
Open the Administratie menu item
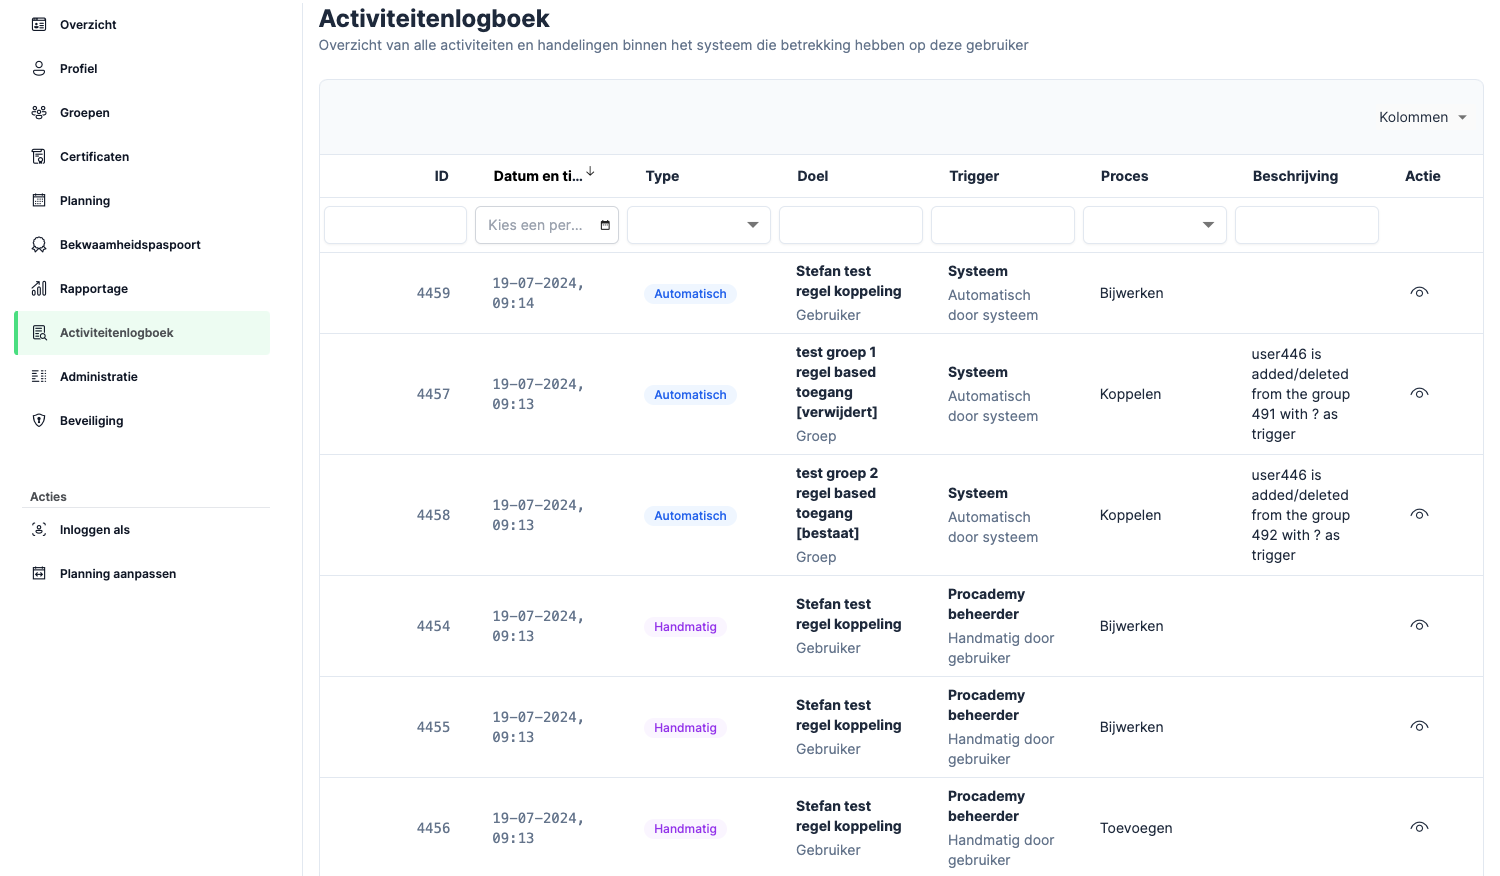(98, 376)
